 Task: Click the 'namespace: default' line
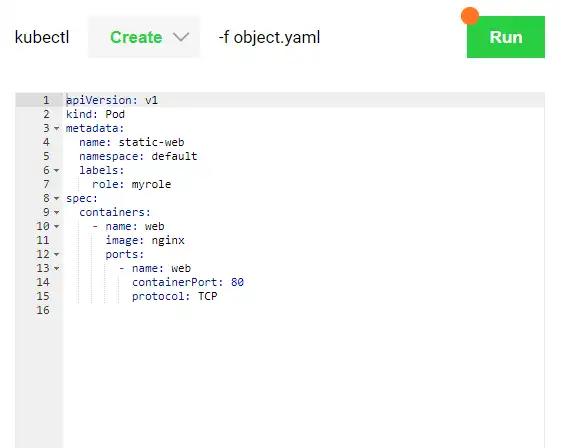tap(138, 156)
